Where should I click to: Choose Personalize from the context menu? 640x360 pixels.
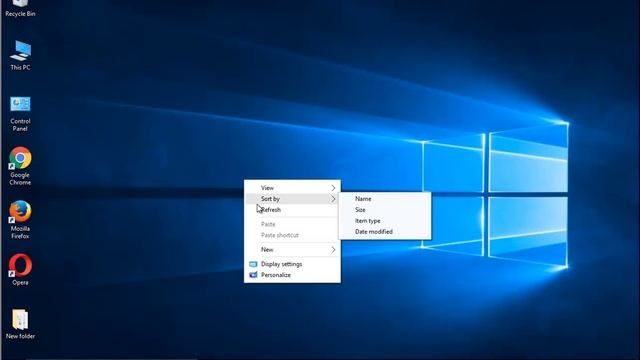[x=292, y=275]
